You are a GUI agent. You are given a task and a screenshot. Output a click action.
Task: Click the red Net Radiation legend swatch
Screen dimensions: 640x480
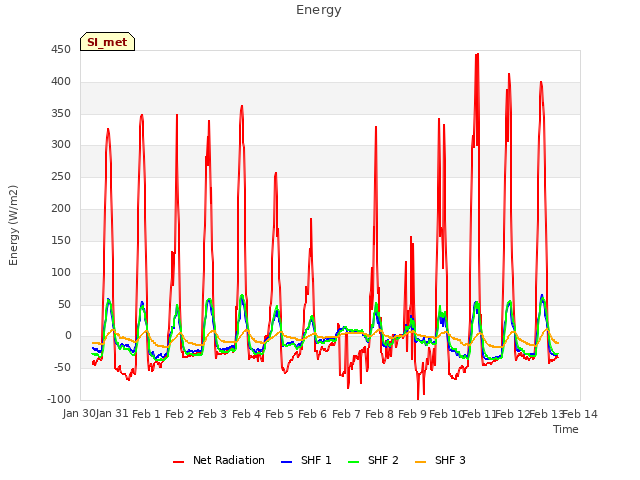(178, 462)
